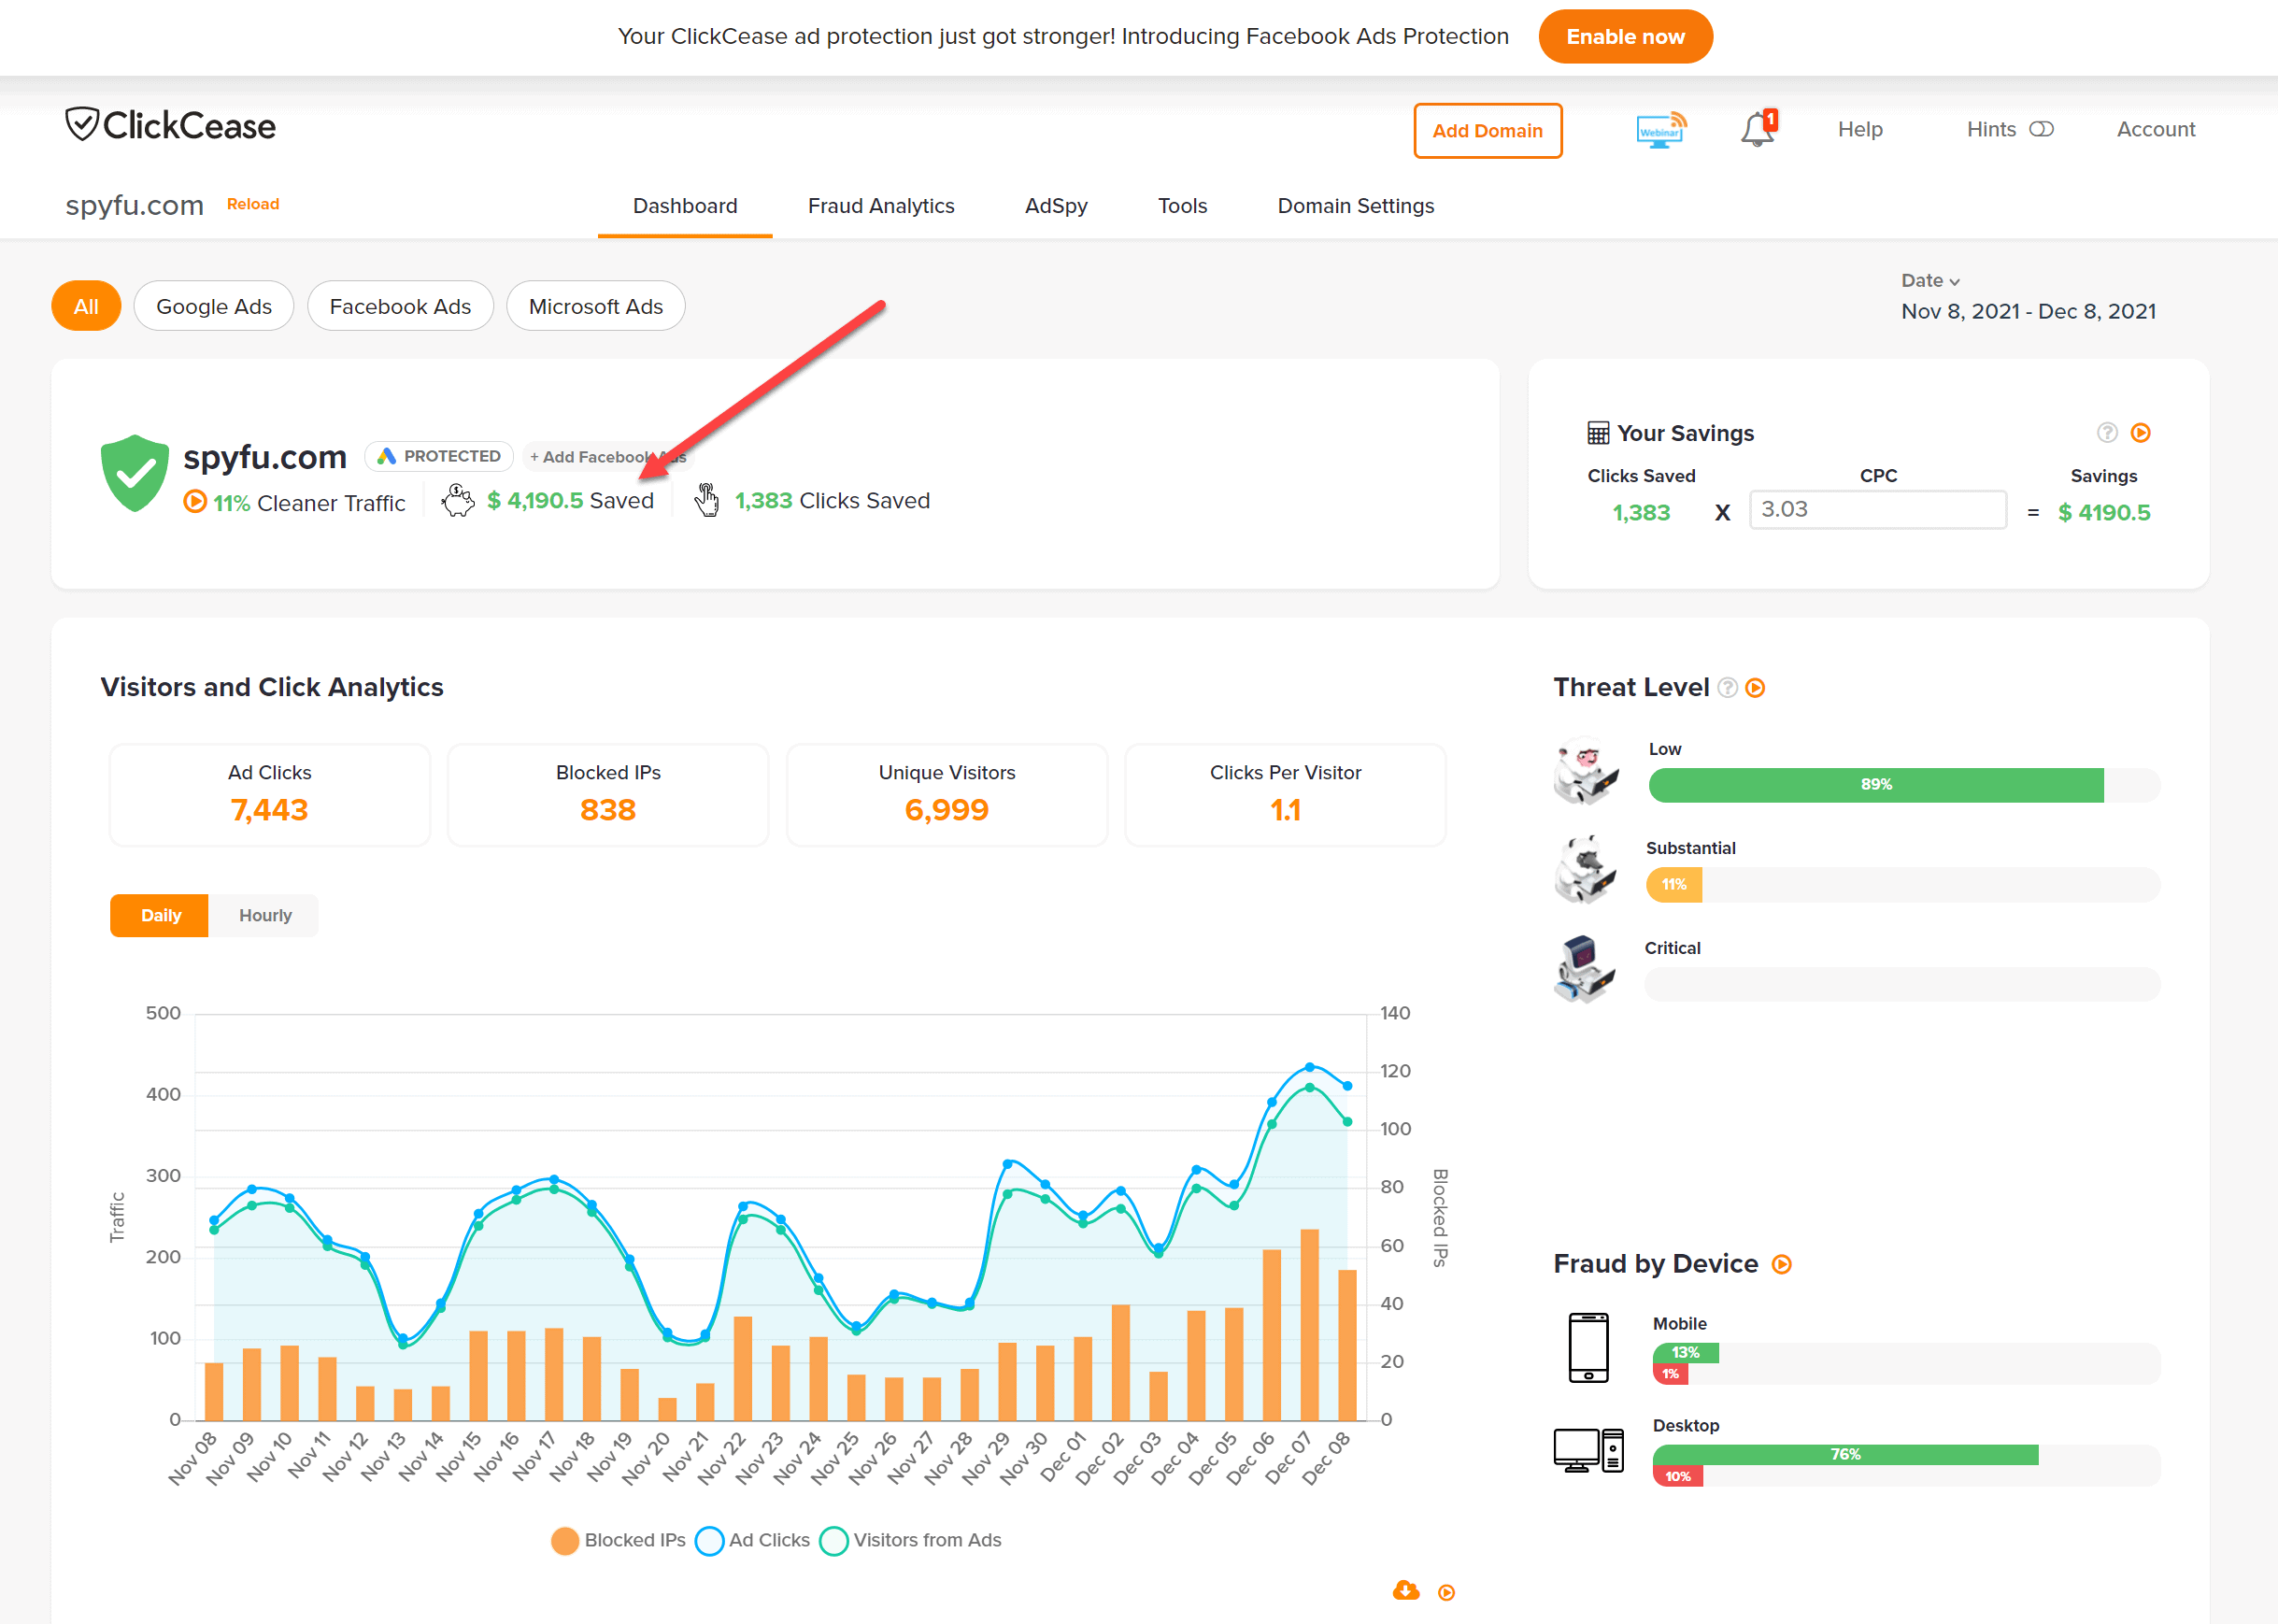Play the Your Savings tutorial video
This screenshot has width=2278, height=1624.
[2141, 433]
